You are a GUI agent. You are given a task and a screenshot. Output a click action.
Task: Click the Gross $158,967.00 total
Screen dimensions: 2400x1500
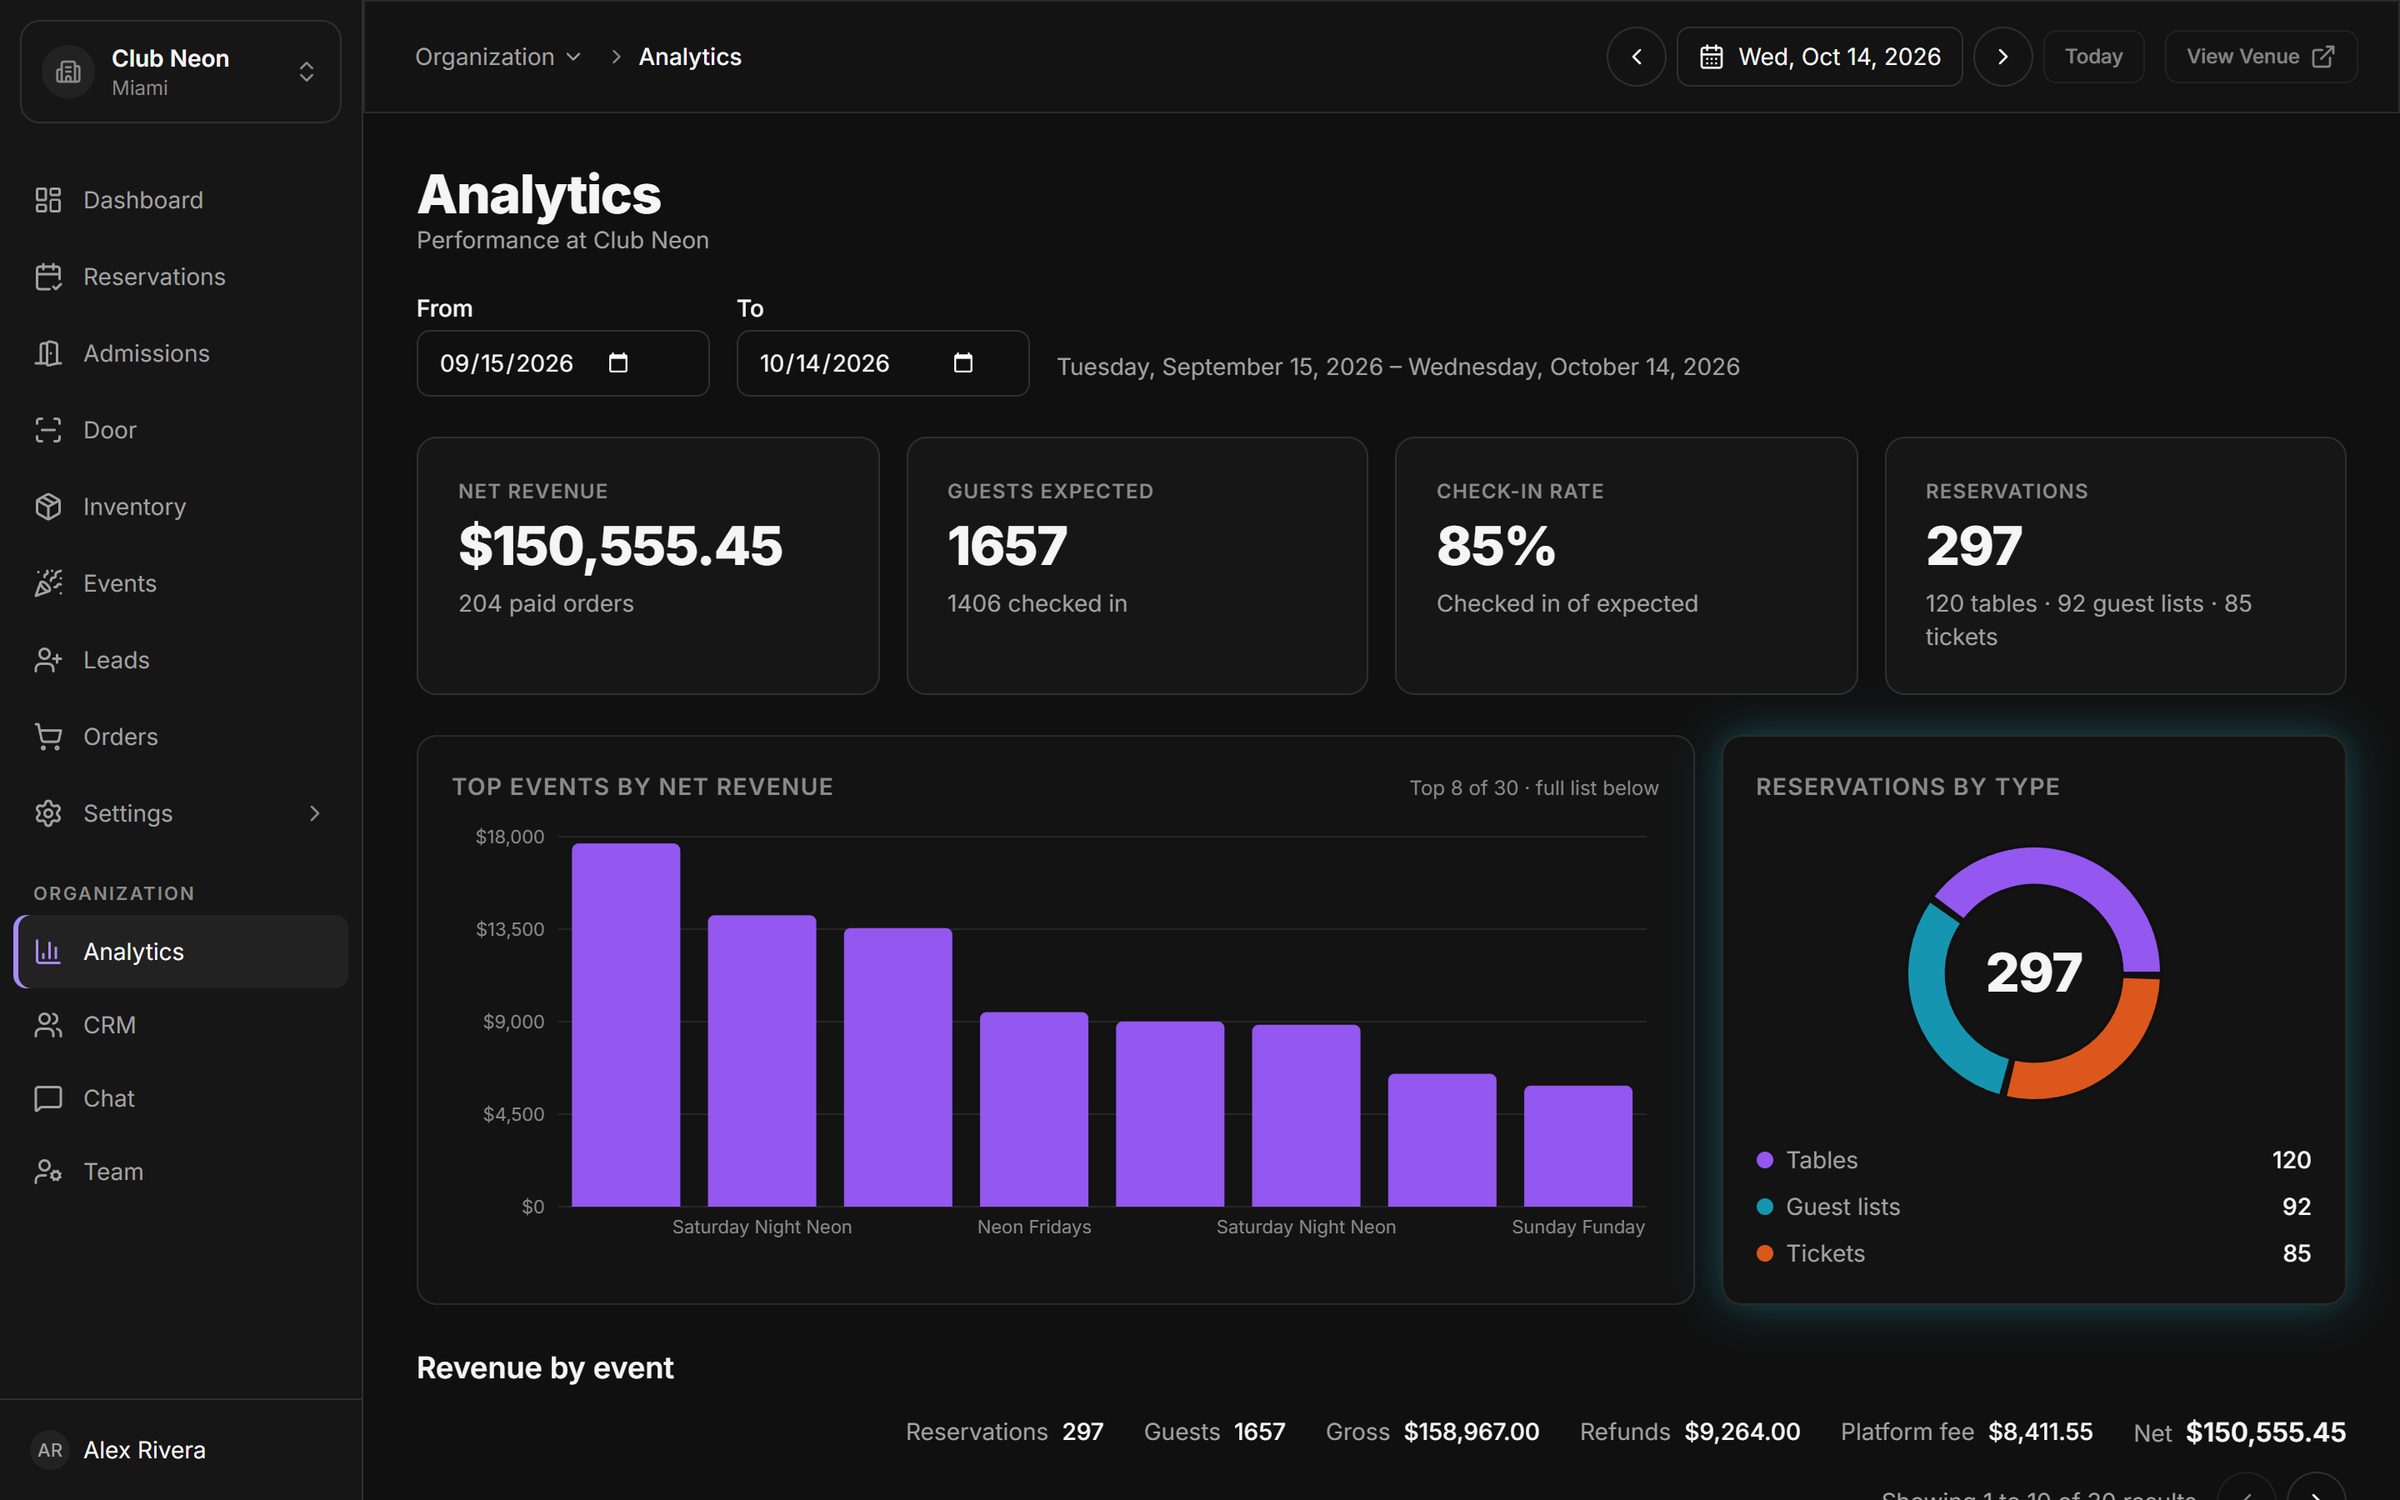(x=1432, y=1432)
